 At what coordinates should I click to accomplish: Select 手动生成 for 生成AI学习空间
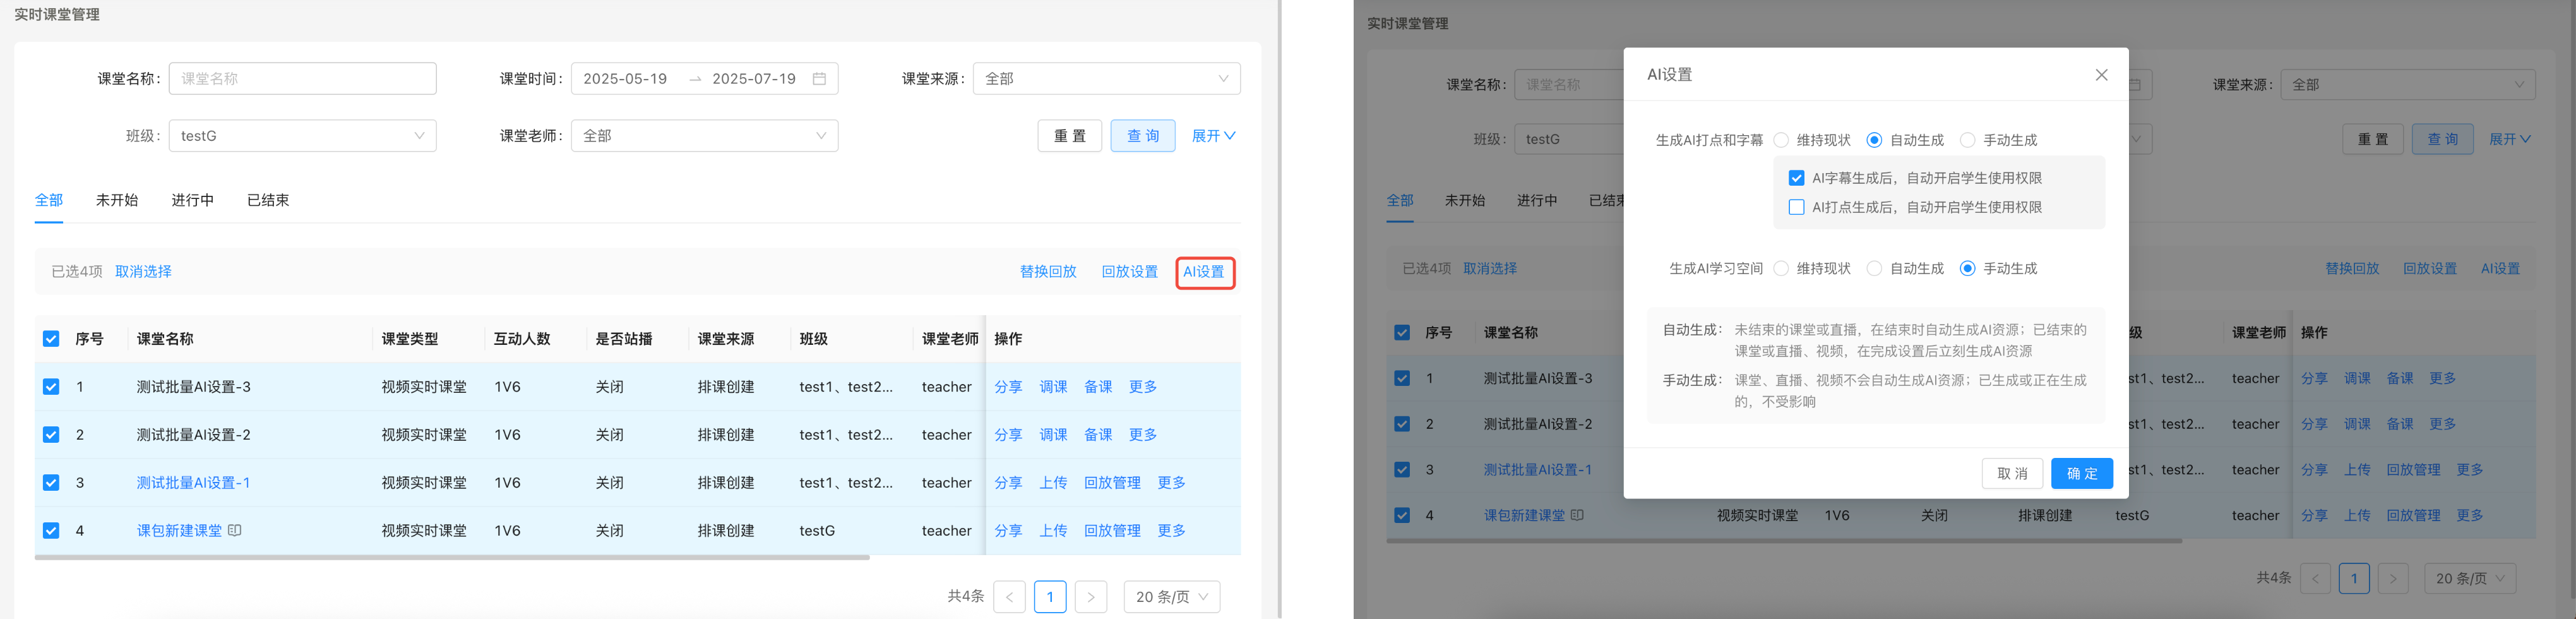click(1967, 269)
